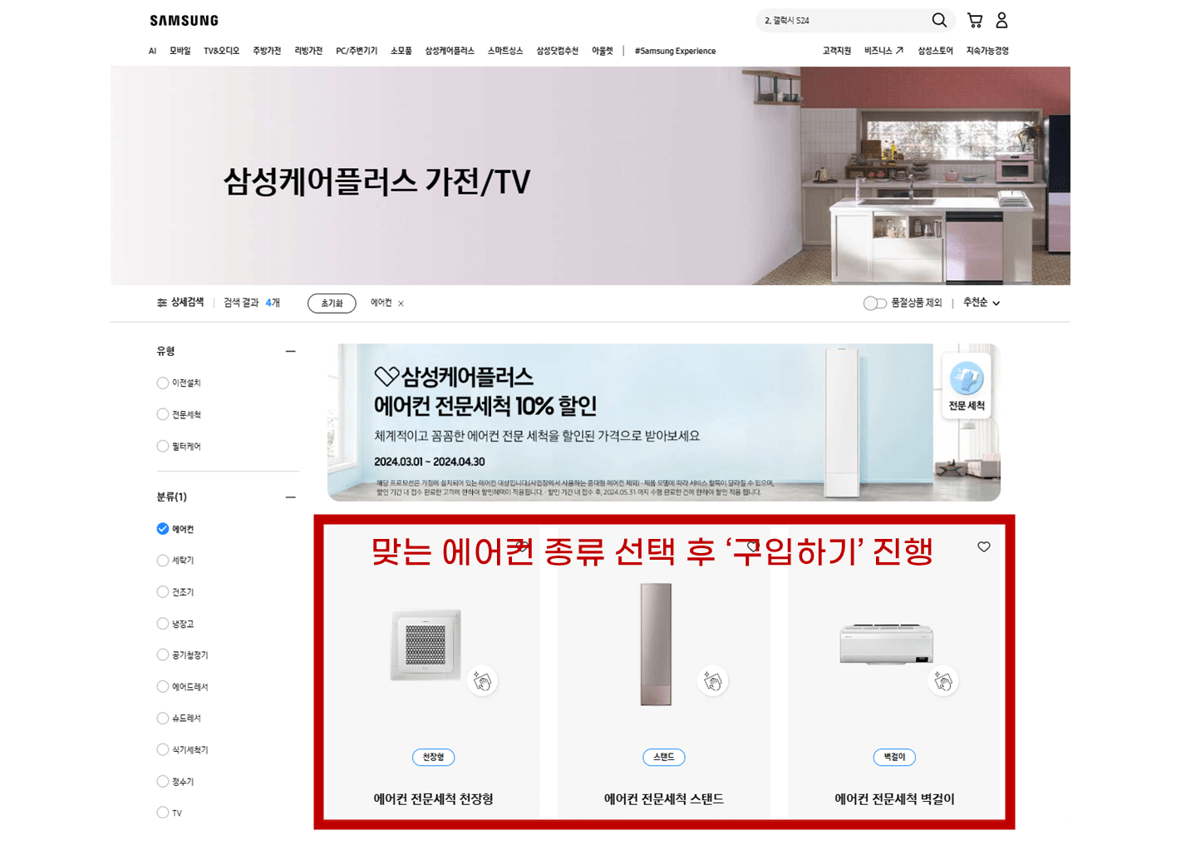Select the 필터케어 type option
The image size is (1181, 855).
[163, 446]
